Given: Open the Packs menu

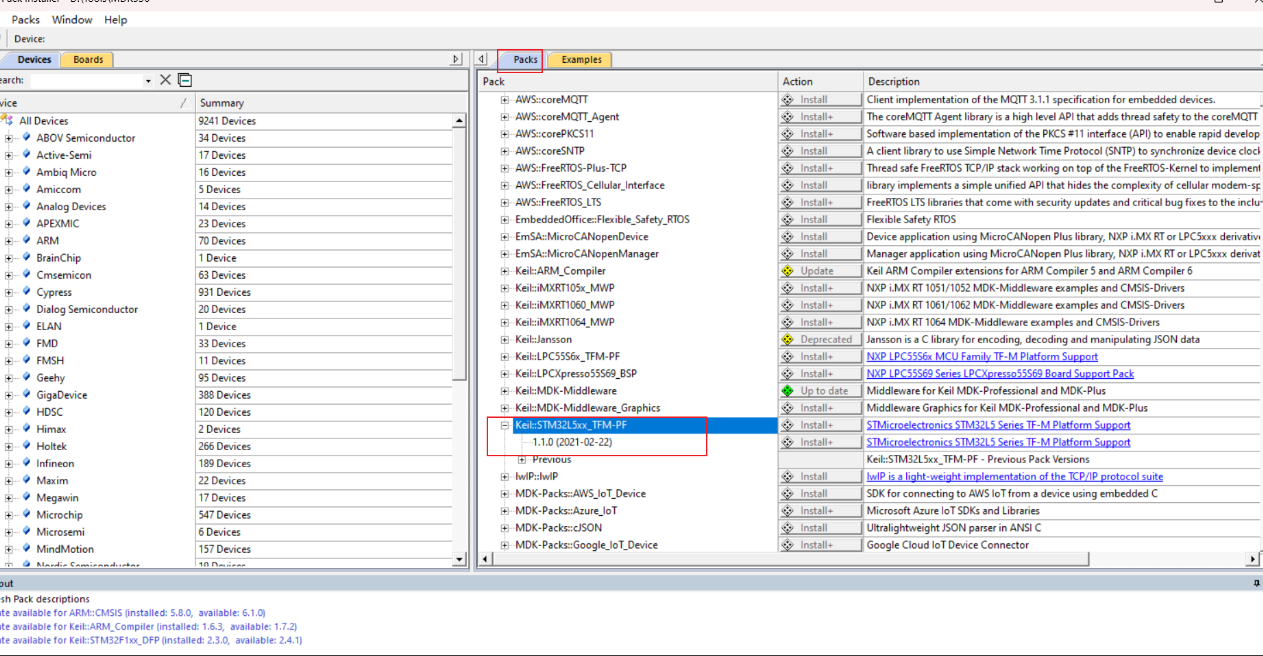Looking at the screenshot, I should click(26, 19).
